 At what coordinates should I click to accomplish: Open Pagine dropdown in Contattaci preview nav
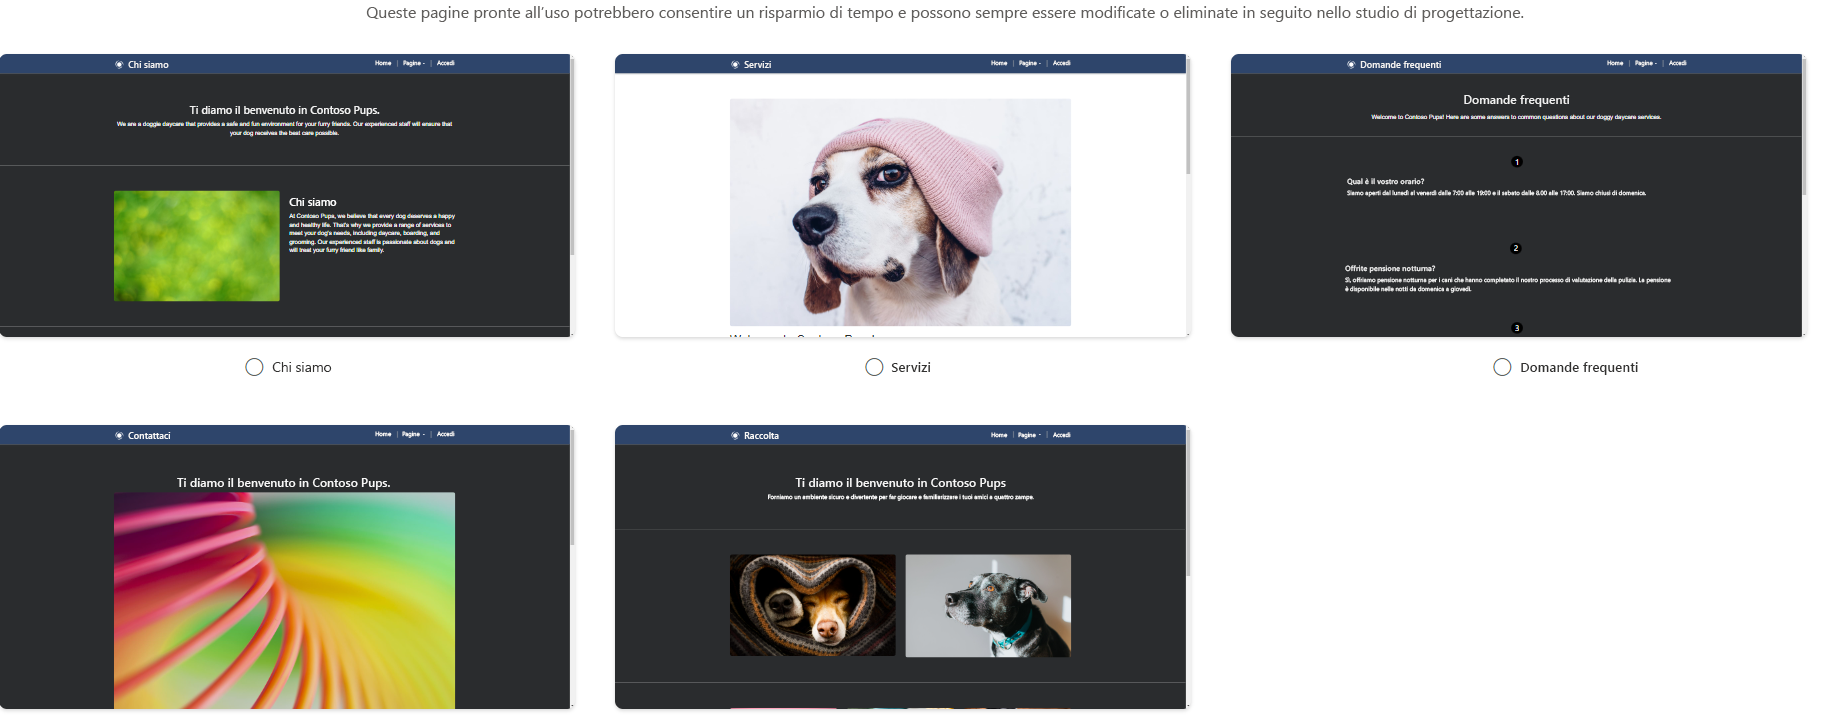[413, 434]
